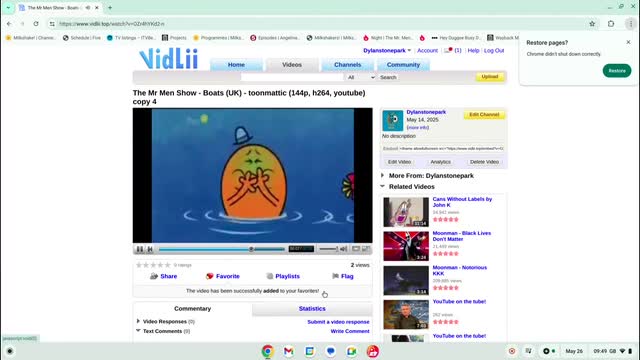Image resolution: width=640 pixels, height=360 pixels.
Task: Open the Help link
Action: [x=473, y=51]
